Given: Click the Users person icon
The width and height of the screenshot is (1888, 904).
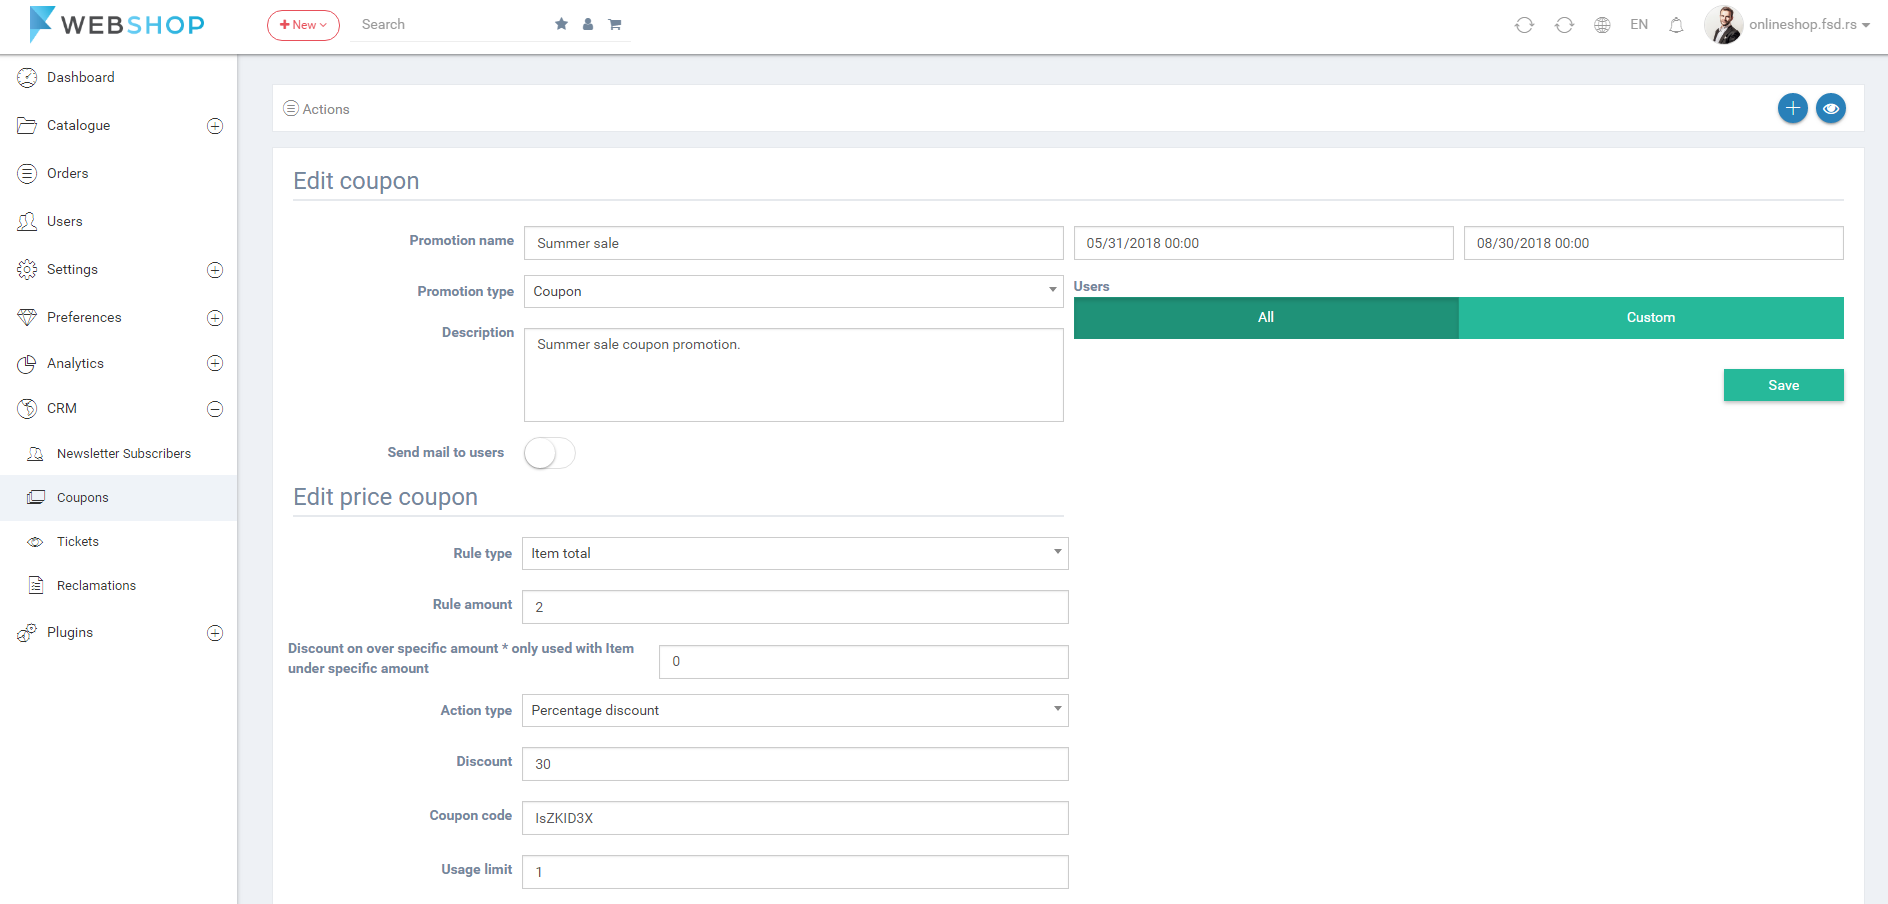Looking at the screenshot, I should coord(27,221).
